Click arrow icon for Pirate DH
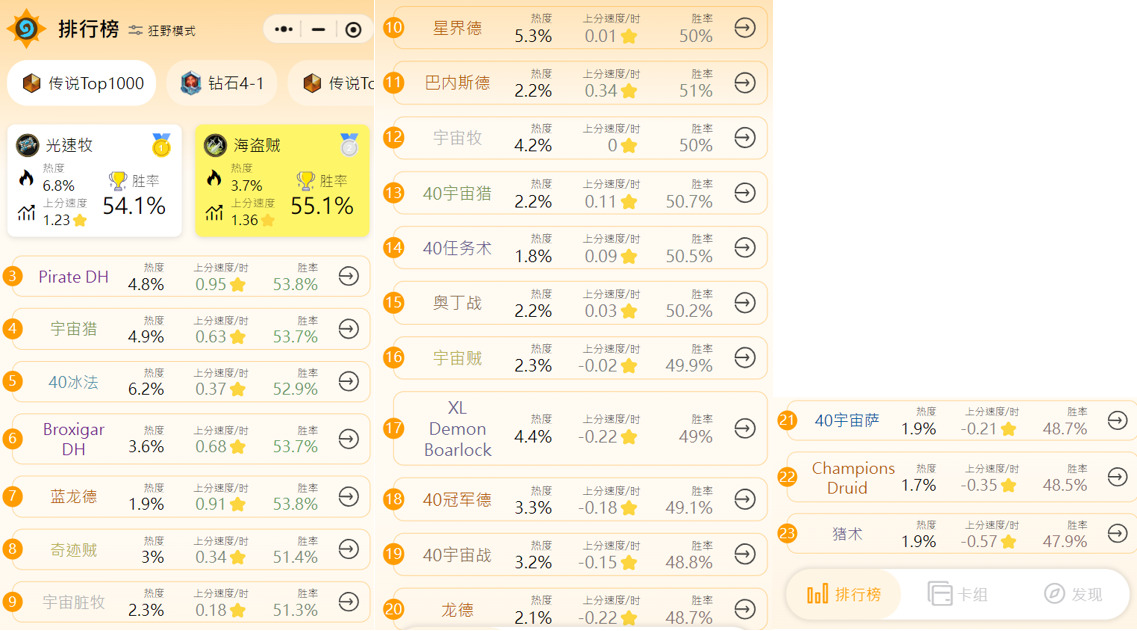Viewport: 1137px width, 631px height. coord(348,276)
